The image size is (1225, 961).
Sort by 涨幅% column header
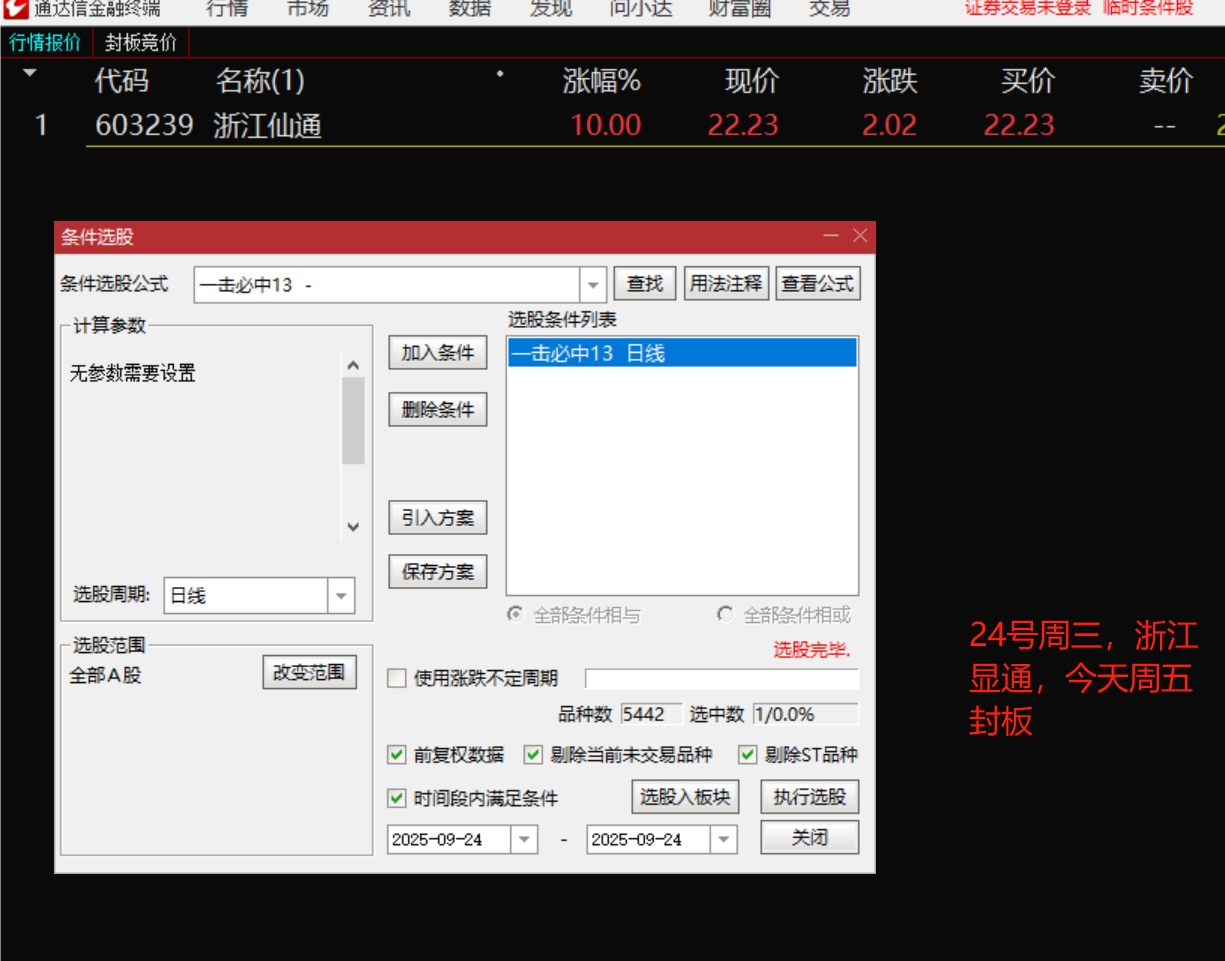pos(601,81)
